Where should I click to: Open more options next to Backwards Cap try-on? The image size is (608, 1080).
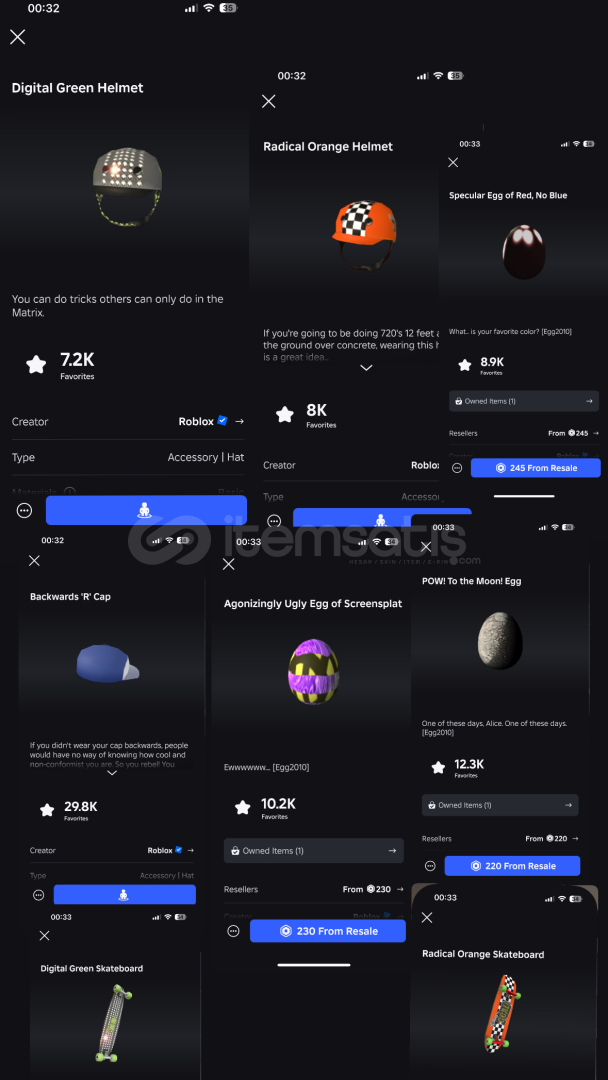pyautogui.click(x=39, y=895)
